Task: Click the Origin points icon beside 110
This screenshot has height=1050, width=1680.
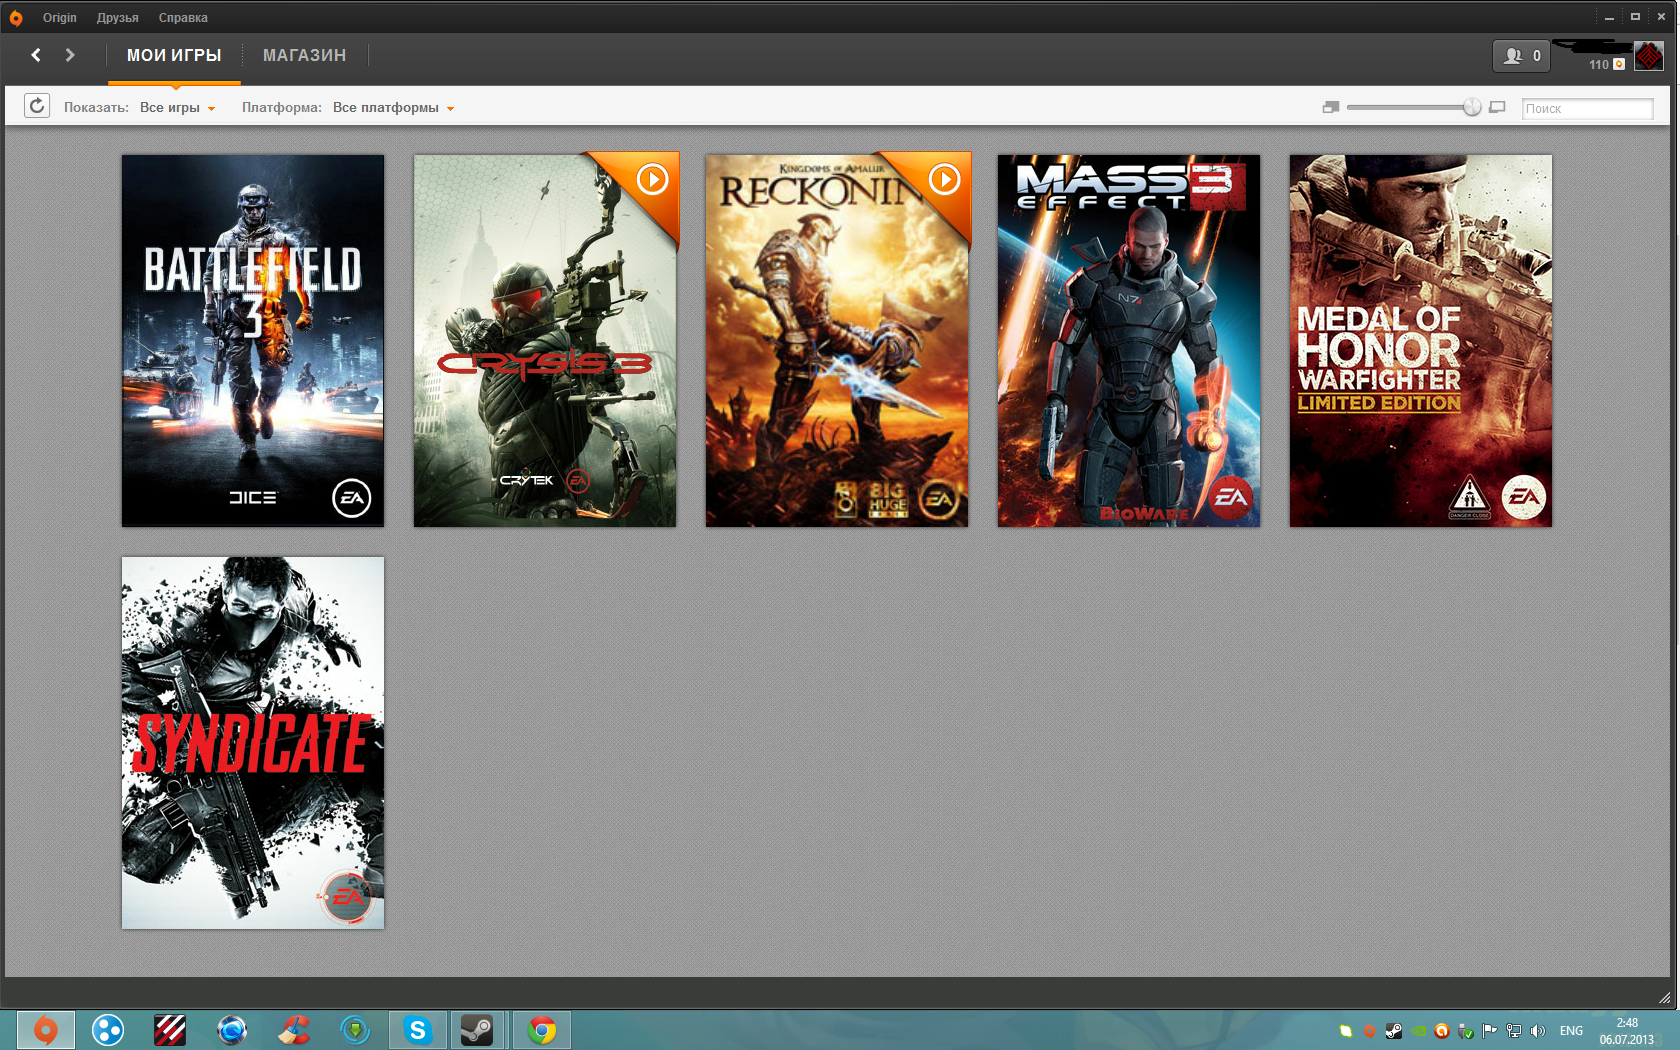Action: (x=1619, y=65)
